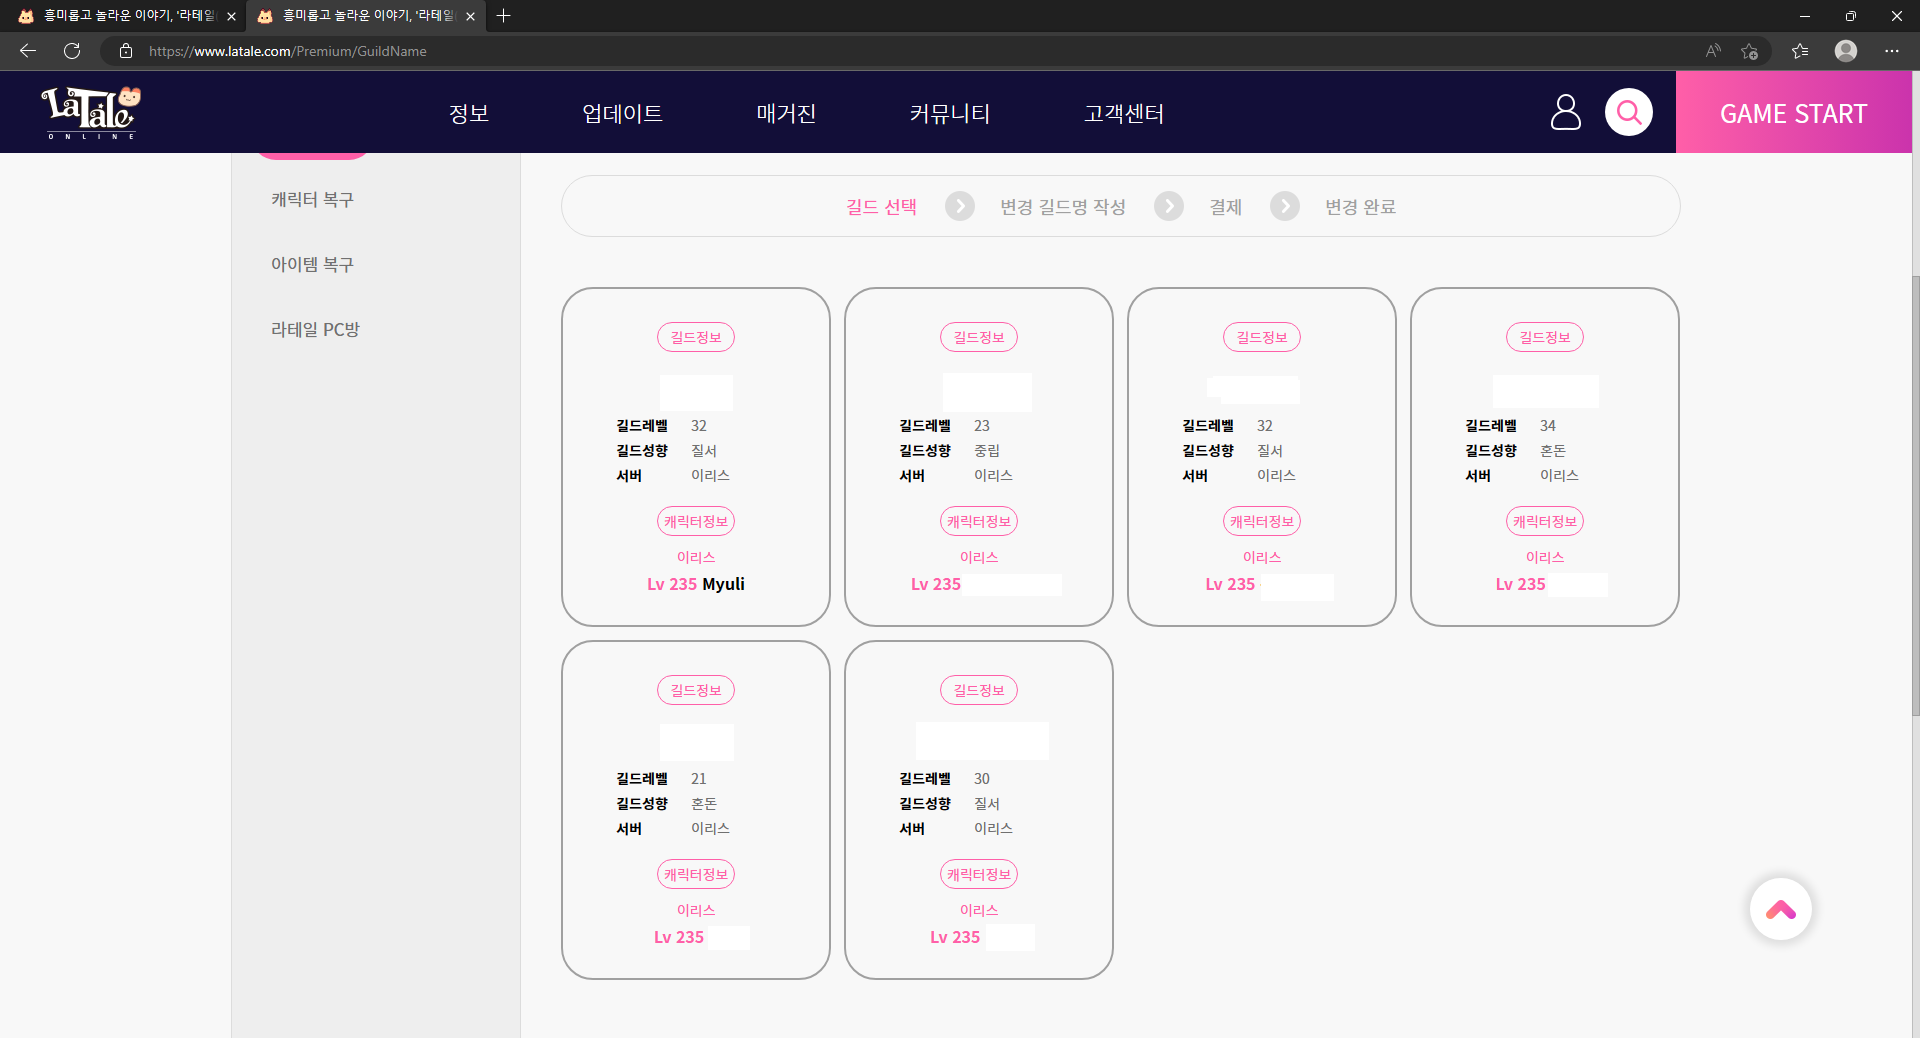Image resolution: width=1920 pixels, height=1038 pixels.
Task: Open a new browser tab with plus
Action: point(504,16)
